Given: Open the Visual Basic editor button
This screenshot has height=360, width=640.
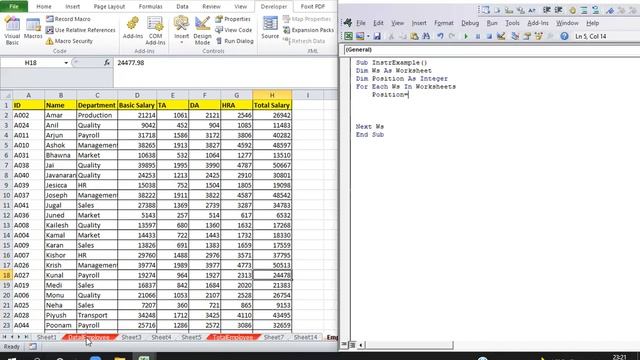Looking at the screenshot, I should tap(12, 31).
